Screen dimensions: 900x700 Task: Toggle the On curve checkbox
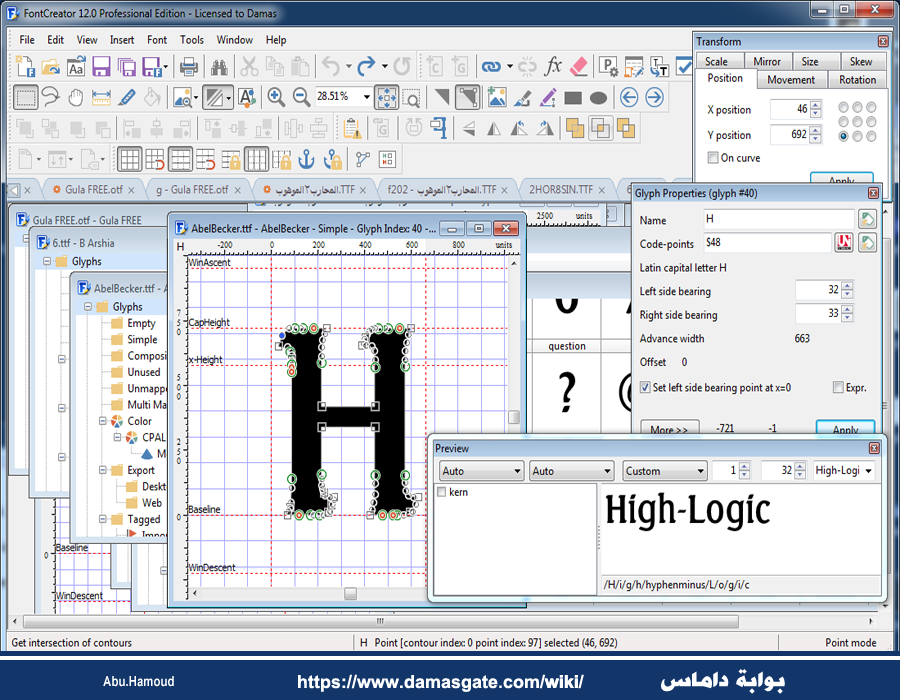coord(713,157)
